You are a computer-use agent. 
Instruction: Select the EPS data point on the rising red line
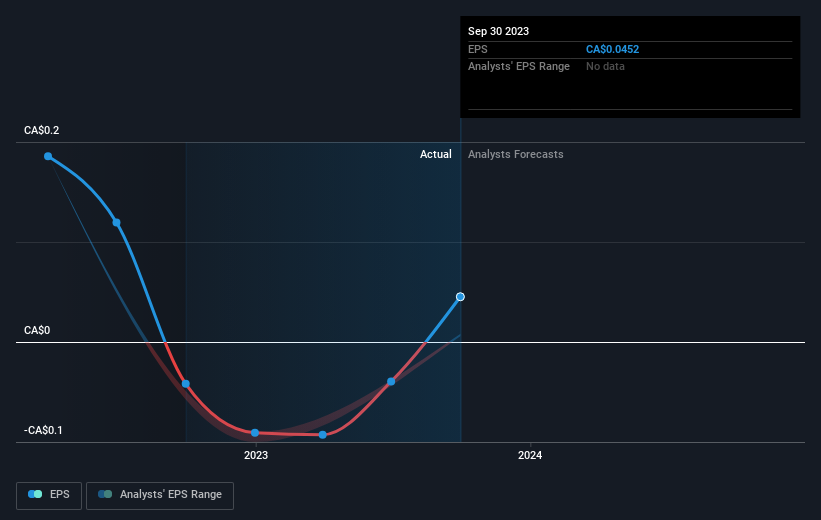[x=391, y=381]
